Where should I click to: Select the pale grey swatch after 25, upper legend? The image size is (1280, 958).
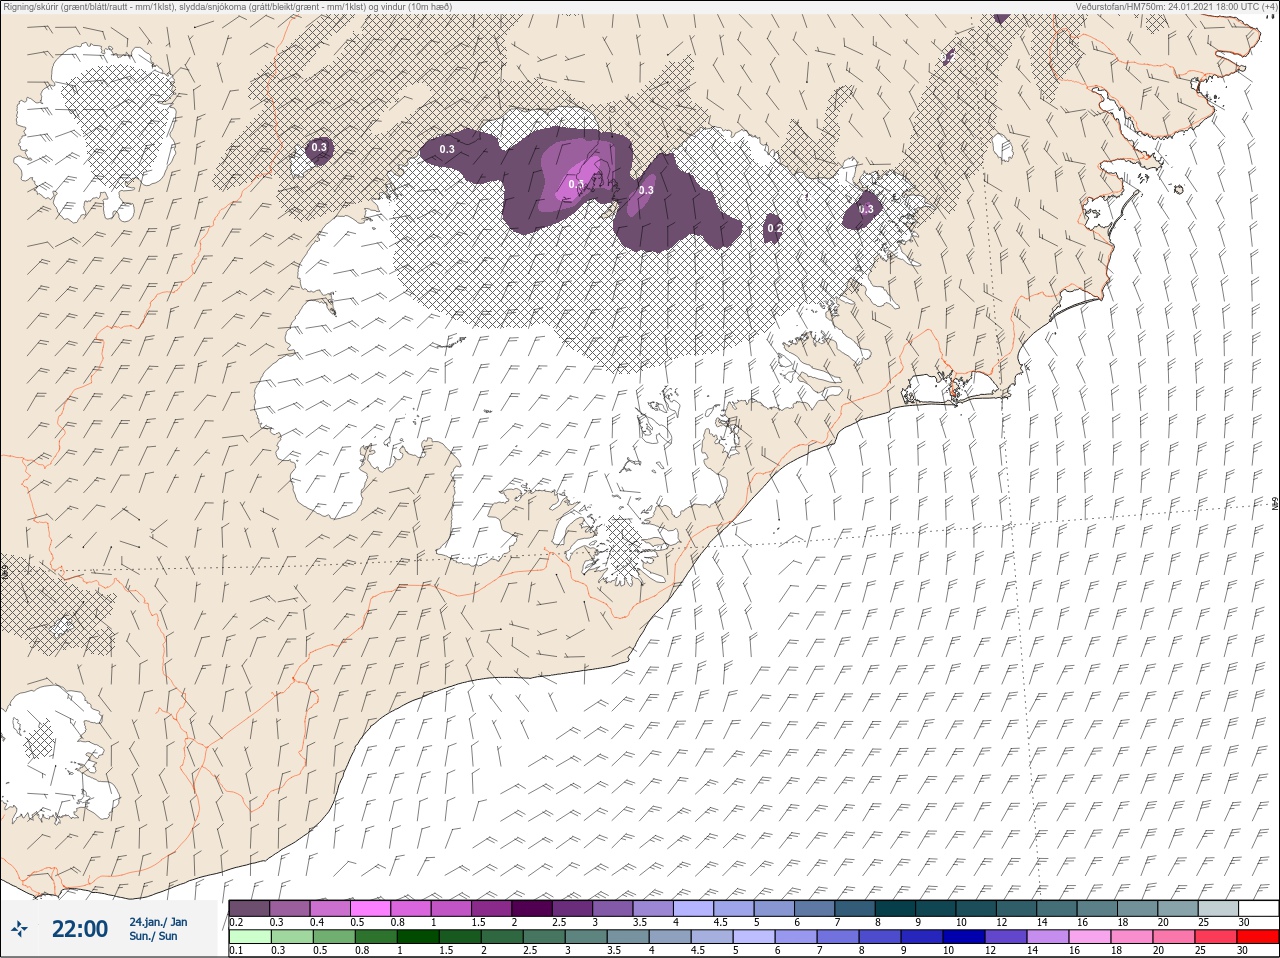1218,908
